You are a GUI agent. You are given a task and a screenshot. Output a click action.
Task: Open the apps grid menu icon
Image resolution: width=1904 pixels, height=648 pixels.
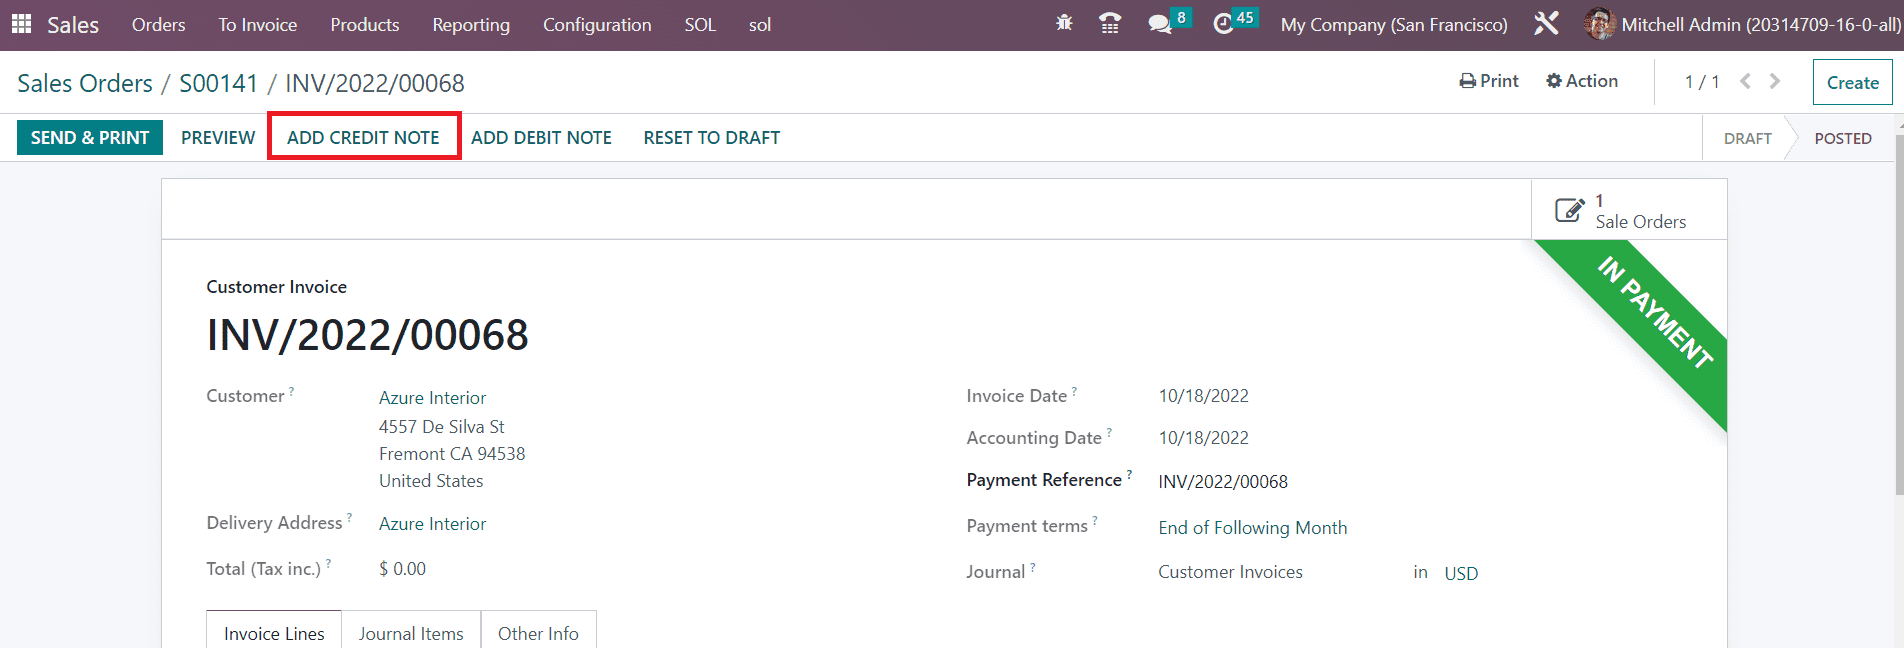pyautogui.click(x=21, y=24)
